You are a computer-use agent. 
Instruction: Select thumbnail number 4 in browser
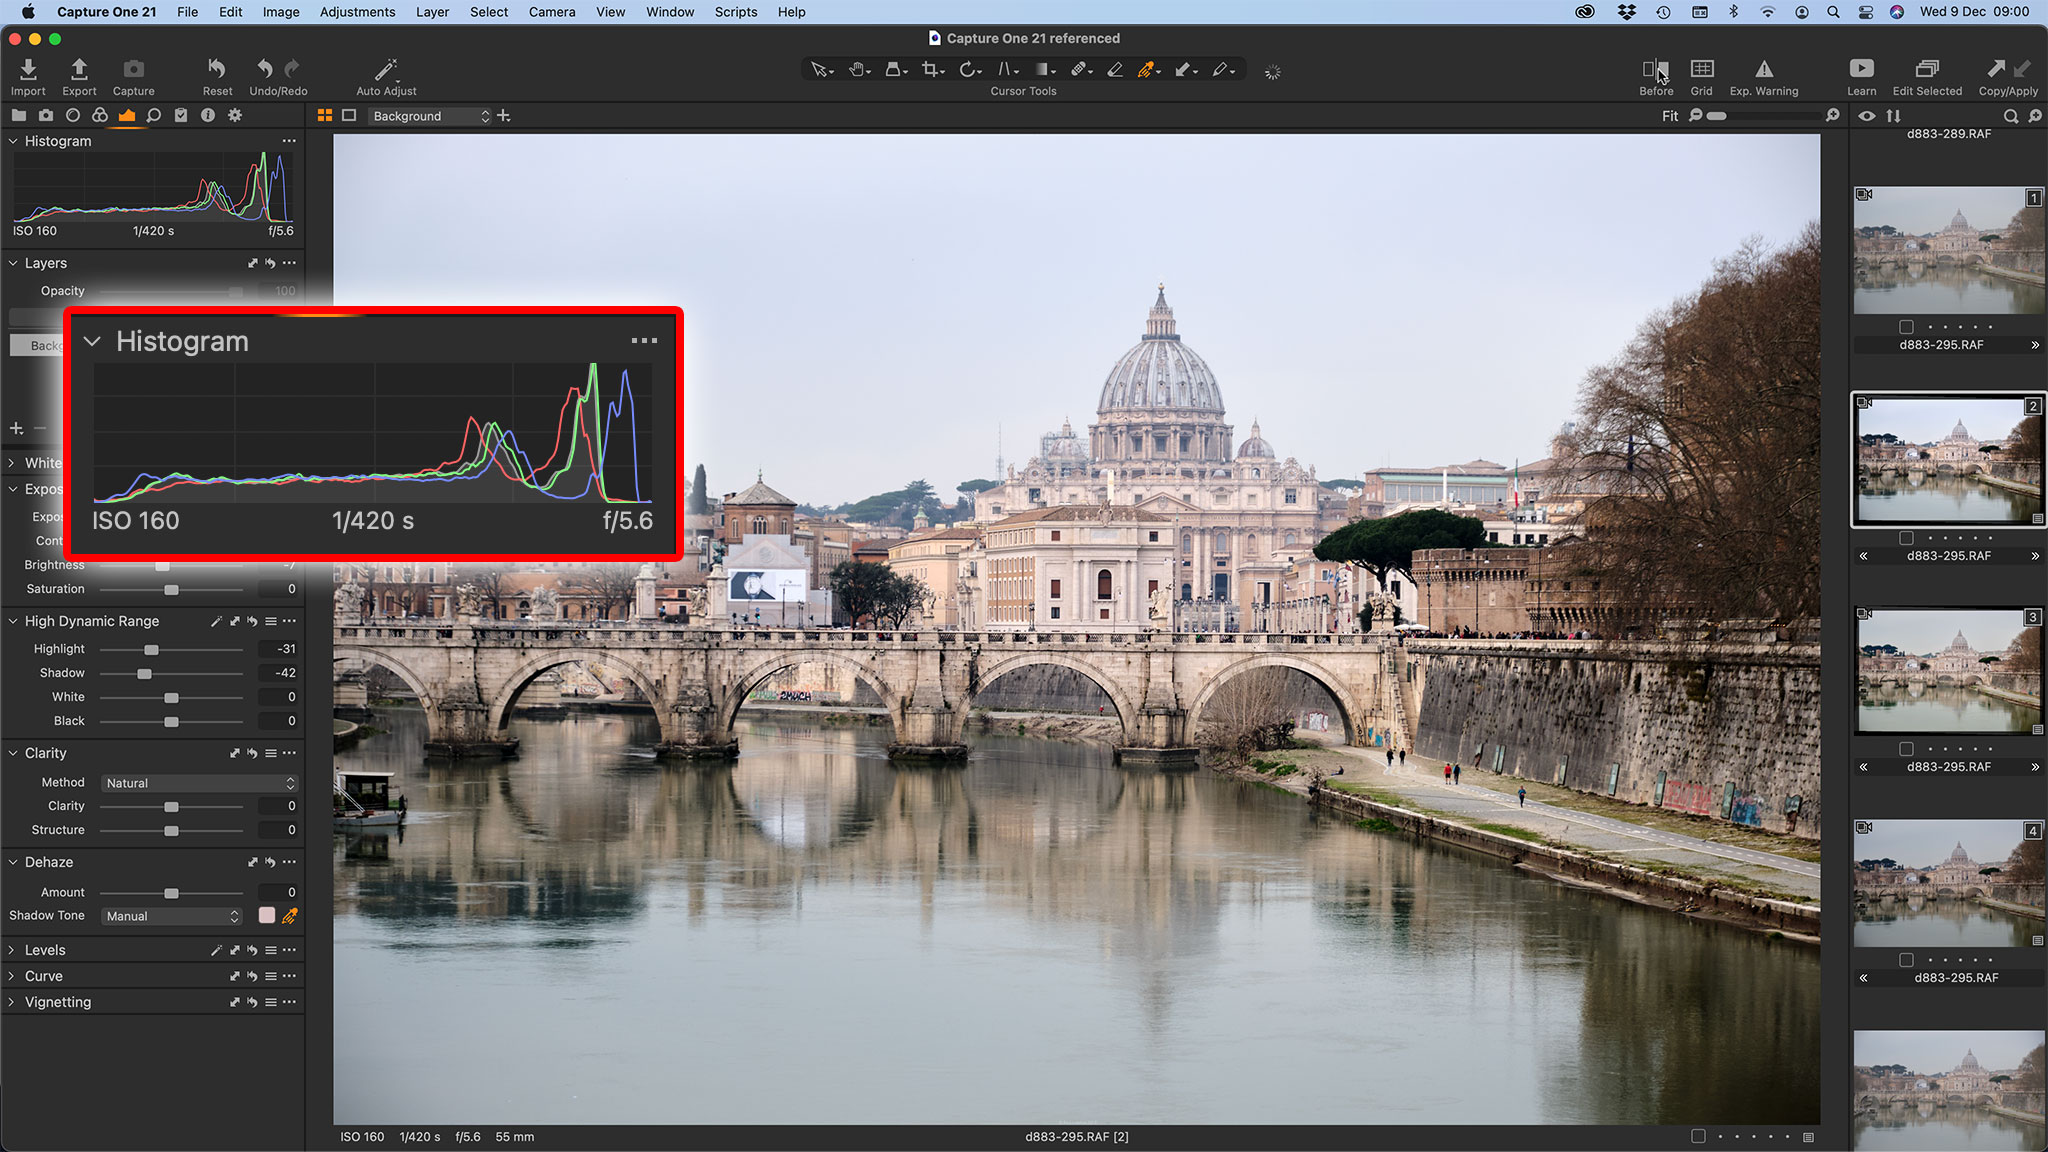click(1948, 884)
